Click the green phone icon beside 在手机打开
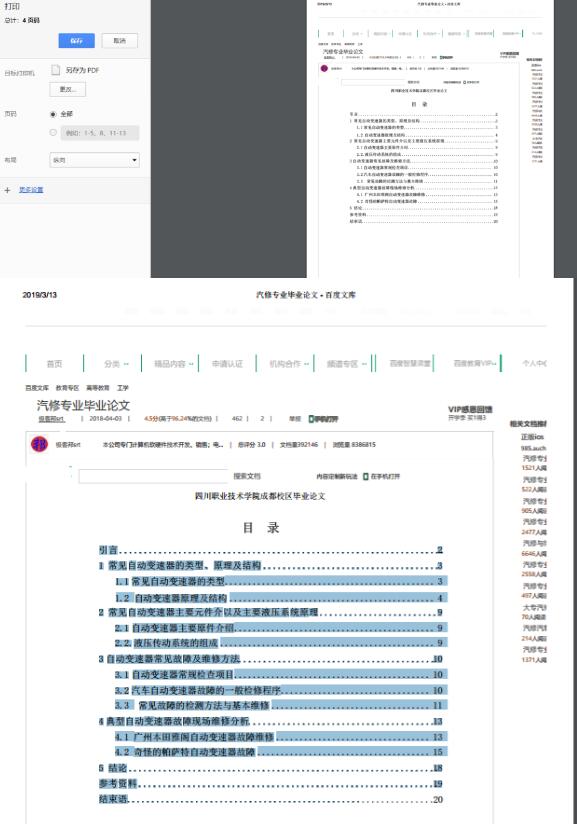This screenshot has width=577, height=824. click(366, 477)
